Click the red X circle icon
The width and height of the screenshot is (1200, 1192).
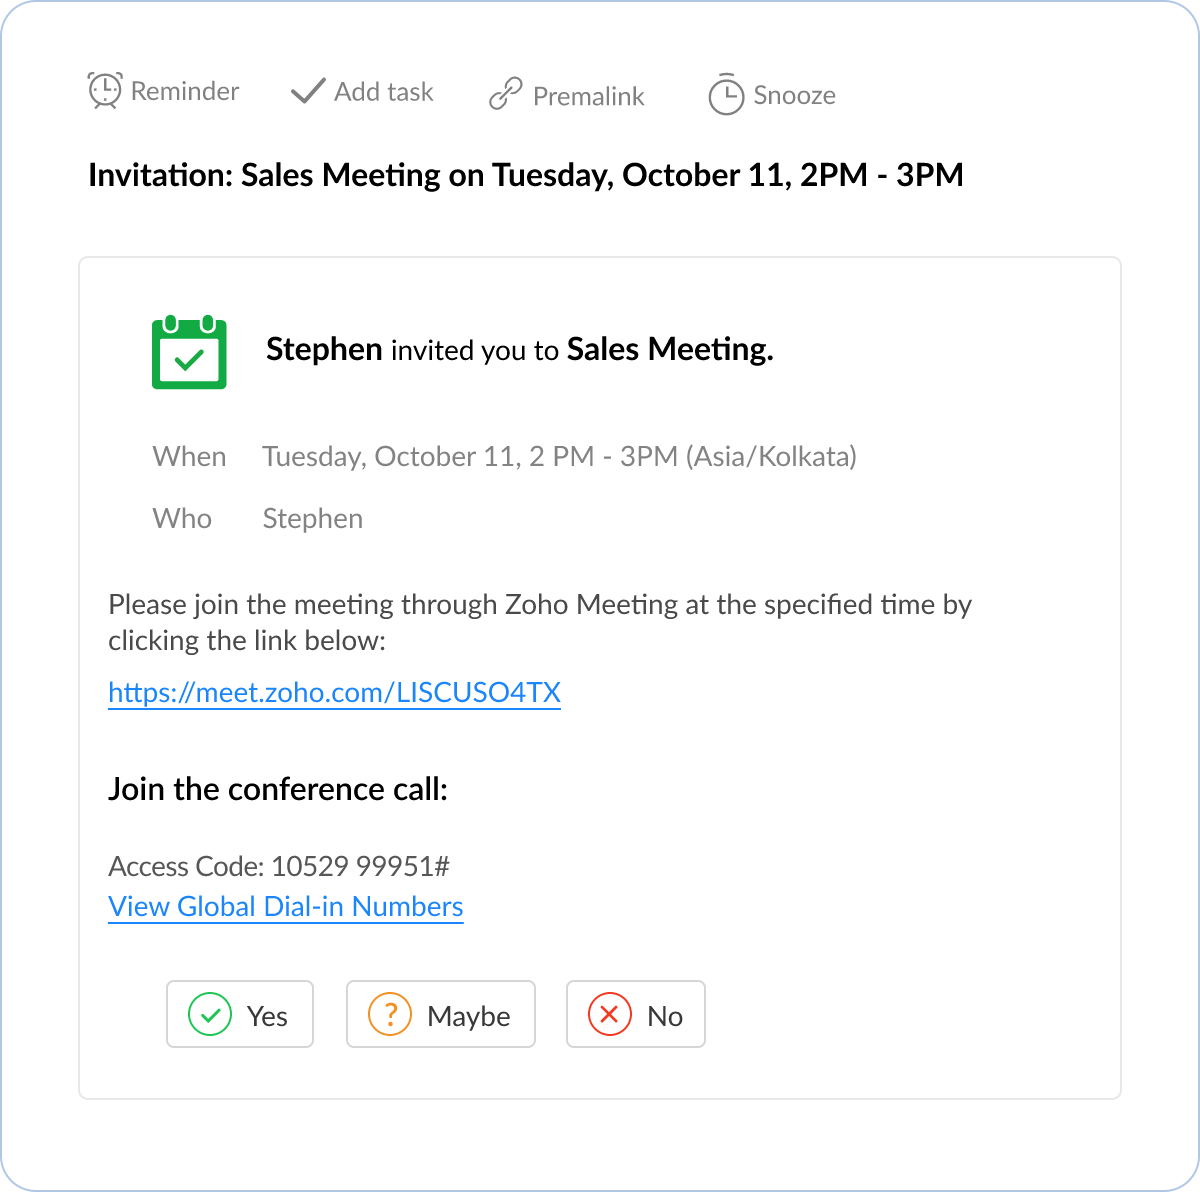(x=609, y=1014)
